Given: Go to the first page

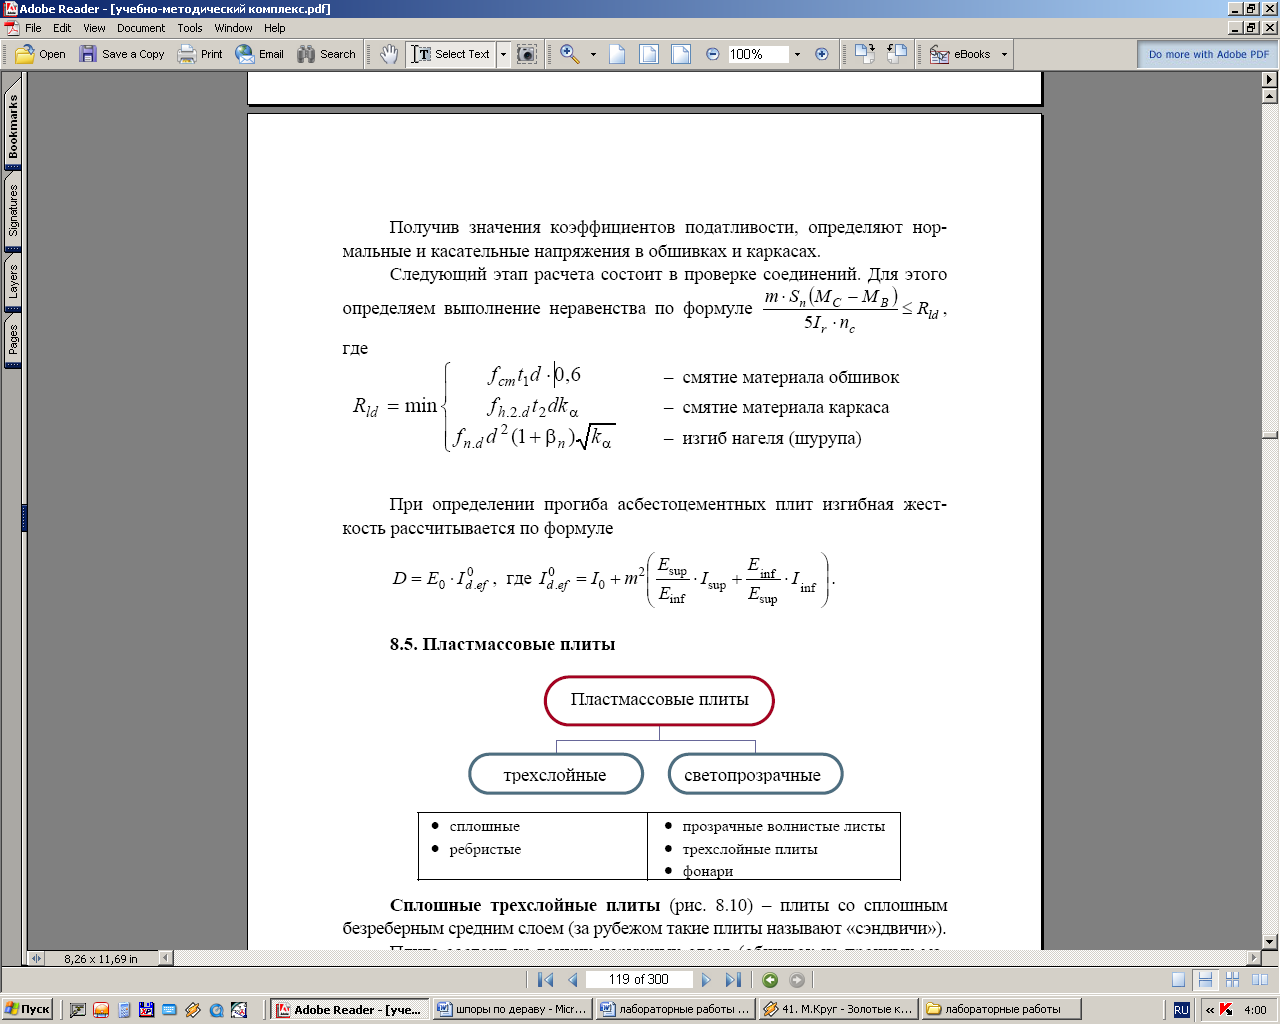Looking at the screenshot, I should [x=545, y=980].
